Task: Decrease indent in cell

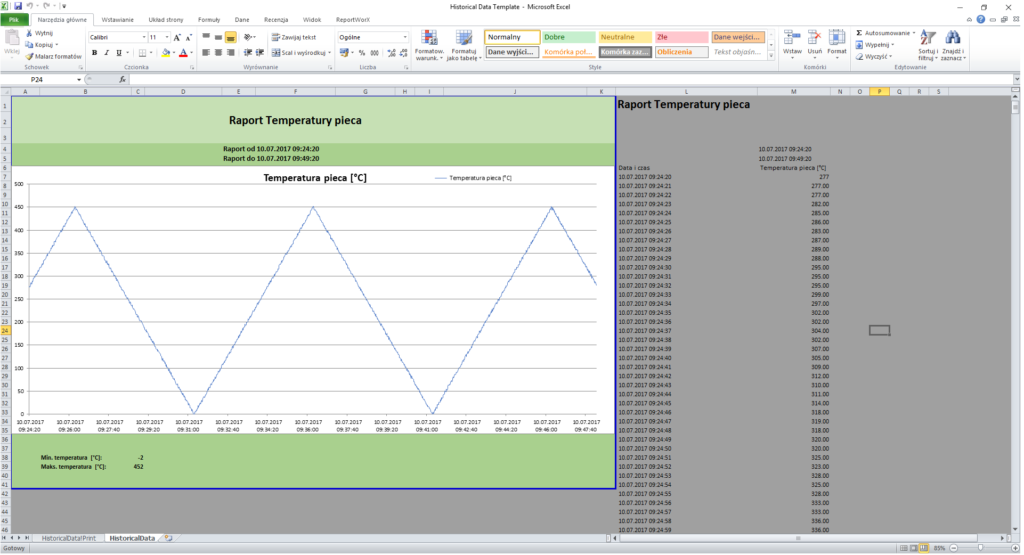Action: pos(248,53)
